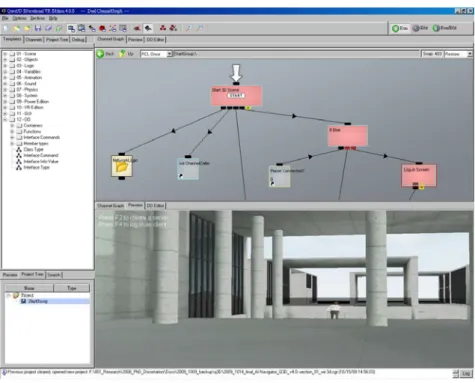Open the OO Editor tab in upper pane
475x383 pixels.
155,39
